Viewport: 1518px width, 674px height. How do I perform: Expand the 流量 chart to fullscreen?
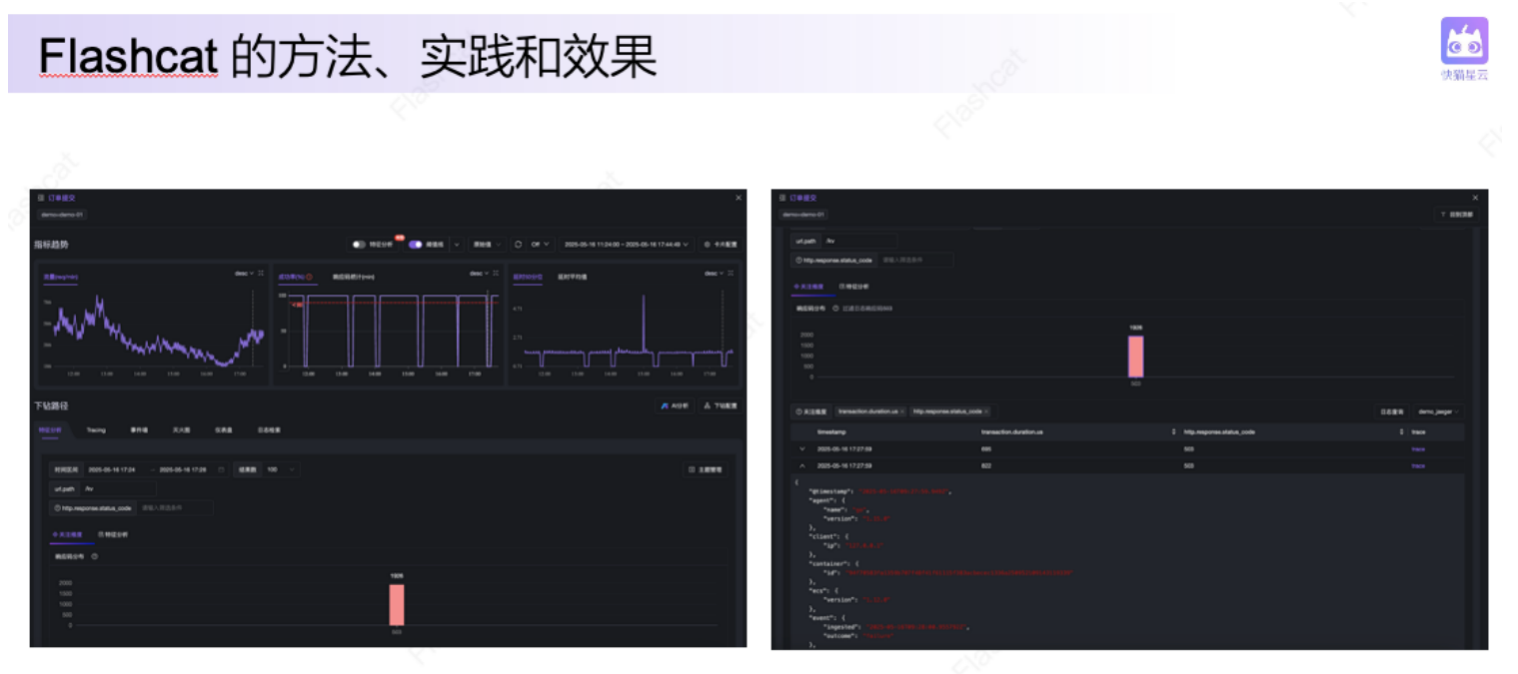click(261, 273)
